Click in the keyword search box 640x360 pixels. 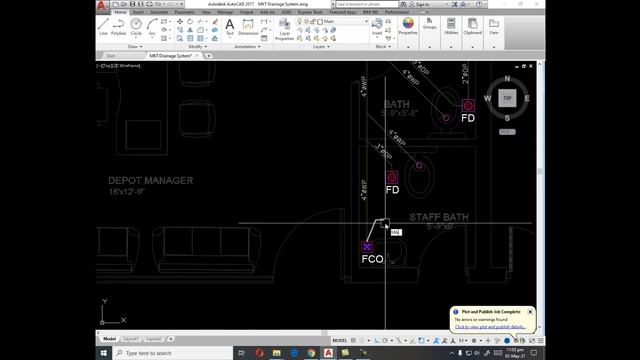367,4
